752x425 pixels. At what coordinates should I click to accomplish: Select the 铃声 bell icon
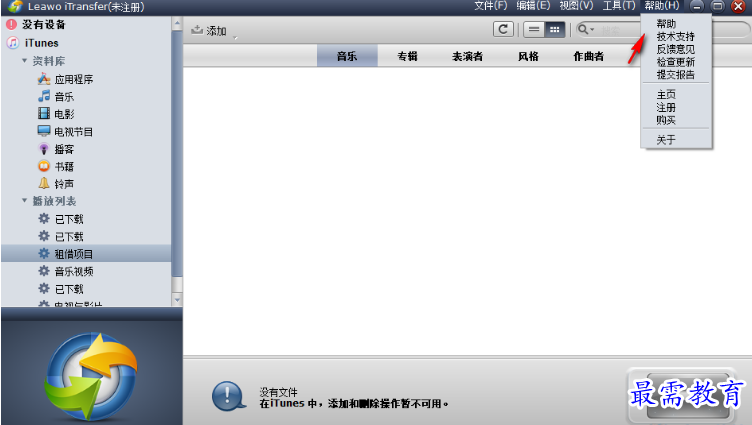[44, 183]
